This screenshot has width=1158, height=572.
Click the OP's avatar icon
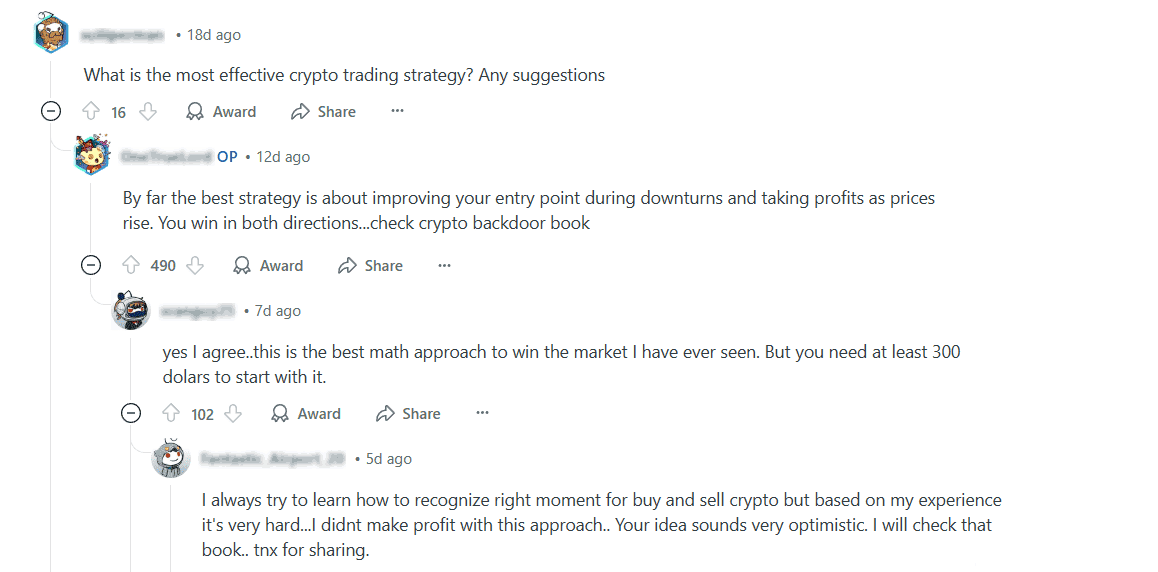click(x=92, y=155)
